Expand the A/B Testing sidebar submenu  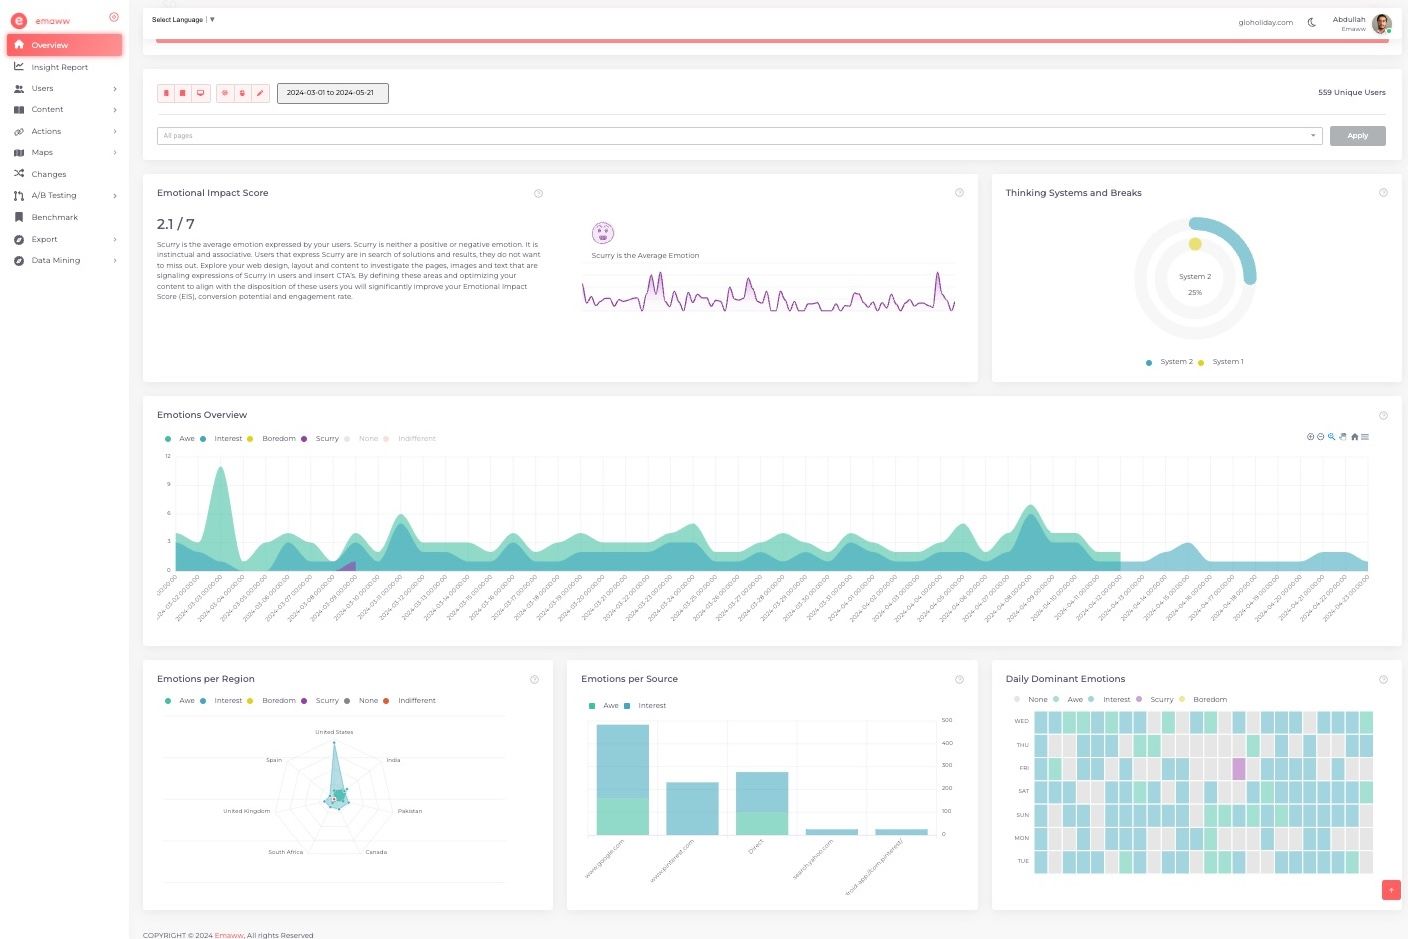click(65, 196)
